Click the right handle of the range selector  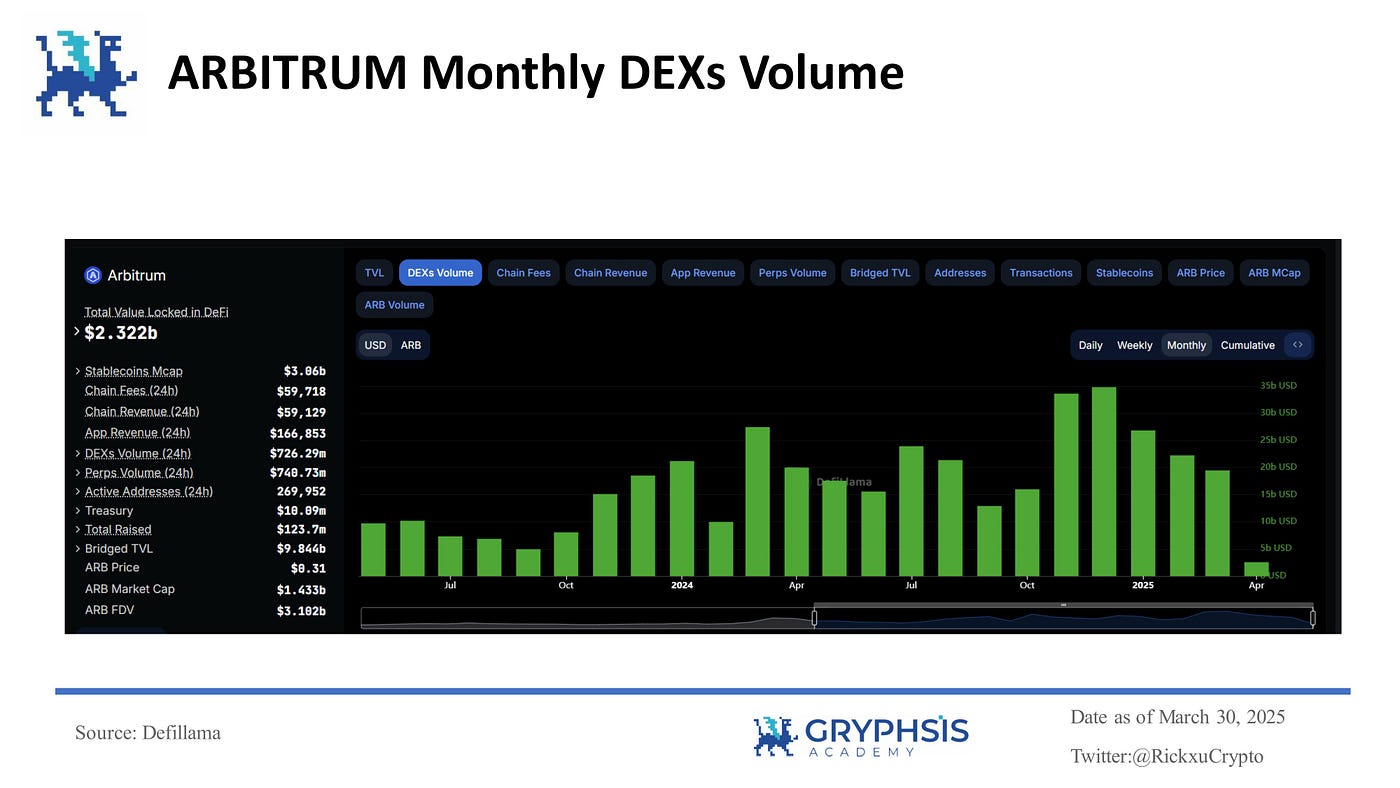tap(1312, 618)
